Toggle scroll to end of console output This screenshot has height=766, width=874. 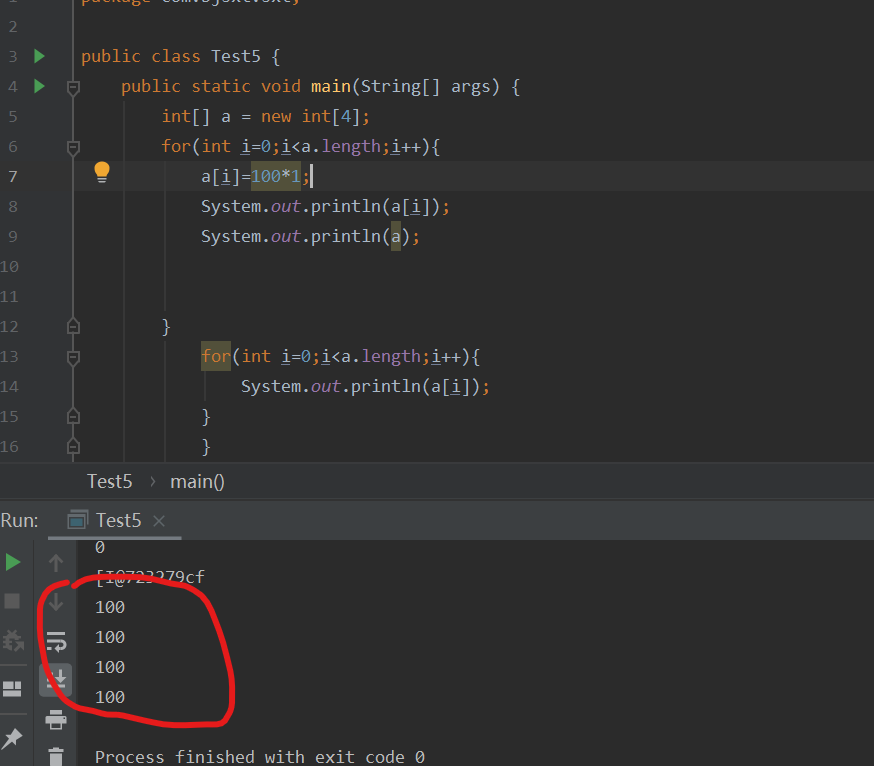56,680
